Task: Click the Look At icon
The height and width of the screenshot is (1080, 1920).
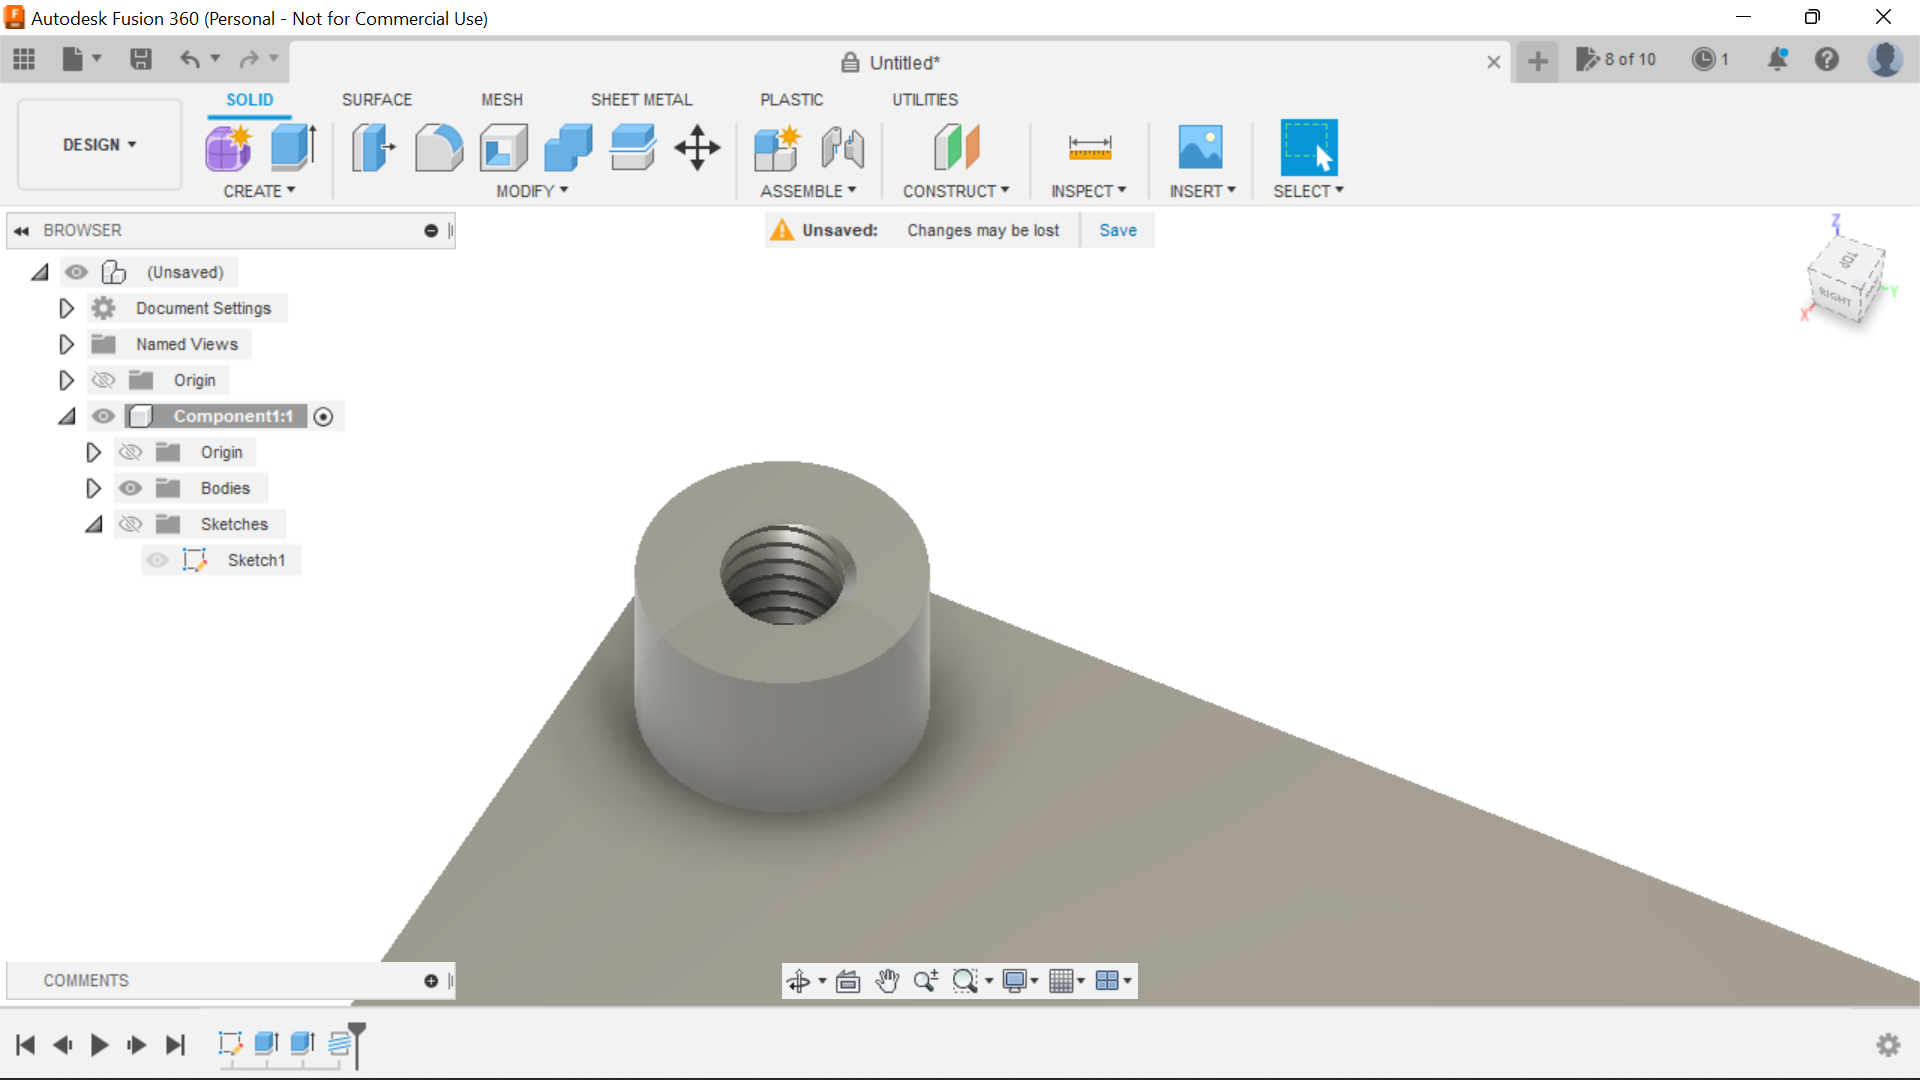Action: click(x=848, y=981)
